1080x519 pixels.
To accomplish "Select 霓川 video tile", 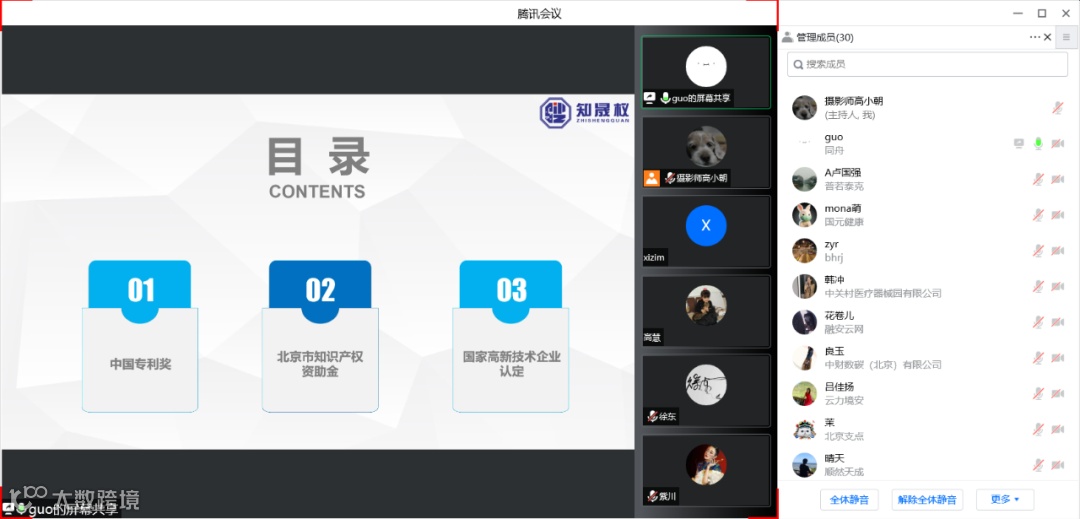I will (706, 471).
